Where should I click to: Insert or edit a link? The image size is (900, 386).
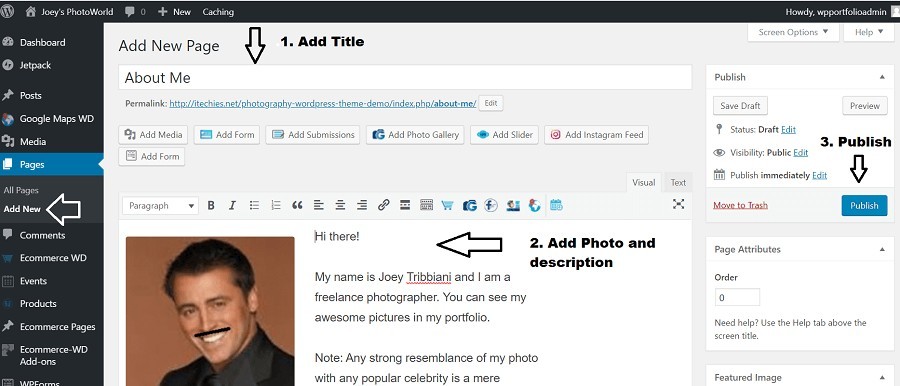[x=383, y=205]
